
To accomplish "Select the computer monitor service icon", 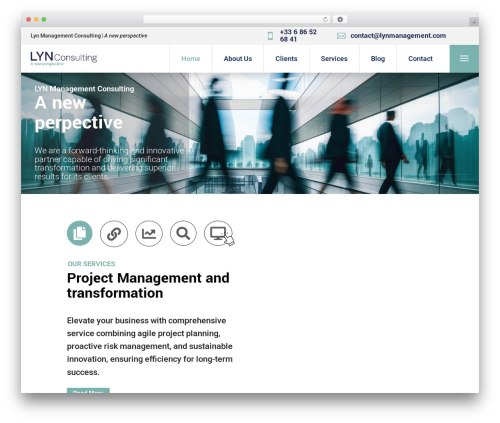I will pos(218,233).
